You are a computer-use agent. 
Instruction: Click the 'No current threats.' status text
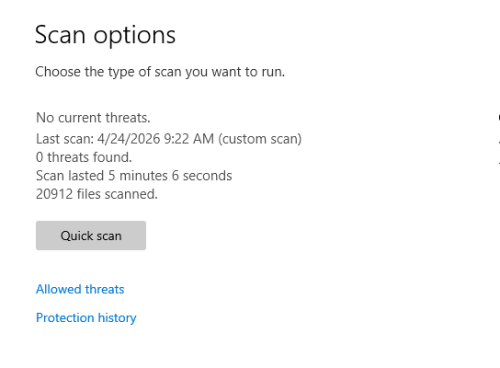click(x=93, y=118)
